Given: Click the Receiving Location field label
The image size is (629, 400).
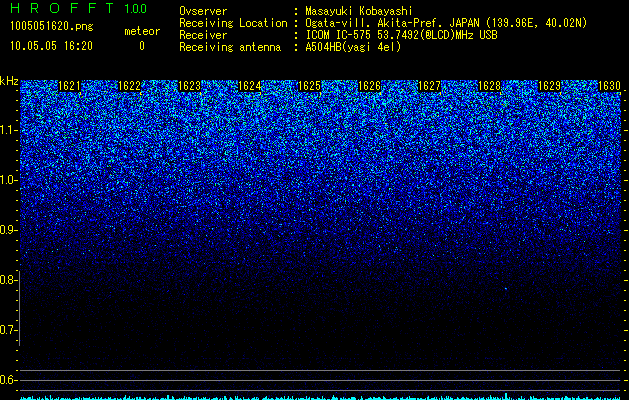Looking at the screenshot, I should pyautogui.click(x=233, y=23).
